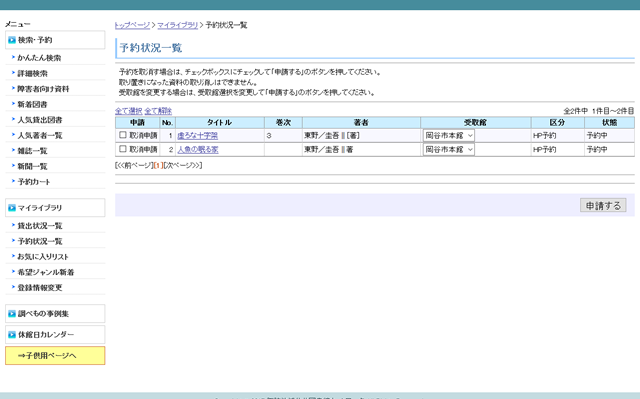Open 人気貸出図書 menu item
This screenshot has width=640, height=399.
pos(40,120)
